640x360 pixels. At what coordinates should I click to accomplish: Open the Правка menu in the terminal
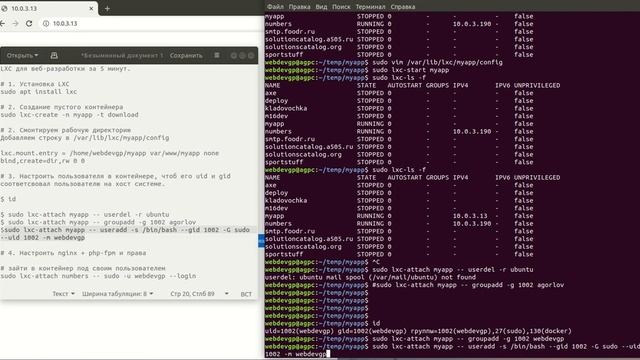[x=299, y=7]
